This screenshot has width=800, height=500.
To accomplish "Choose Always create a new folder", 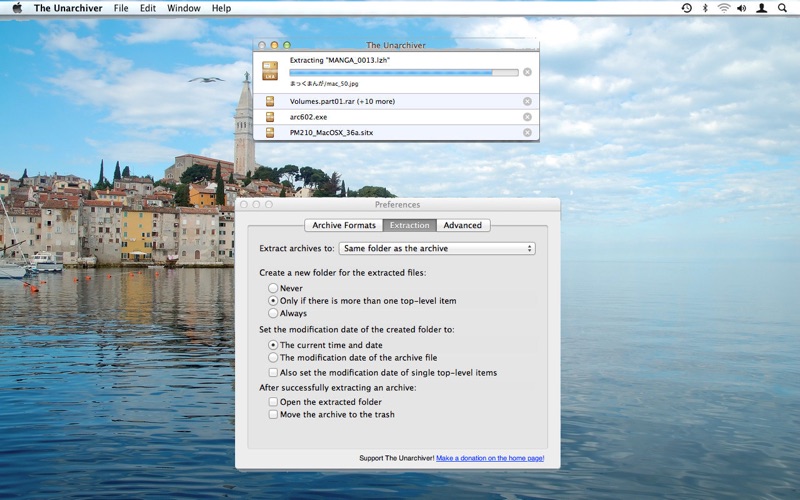I will point(273,313).
